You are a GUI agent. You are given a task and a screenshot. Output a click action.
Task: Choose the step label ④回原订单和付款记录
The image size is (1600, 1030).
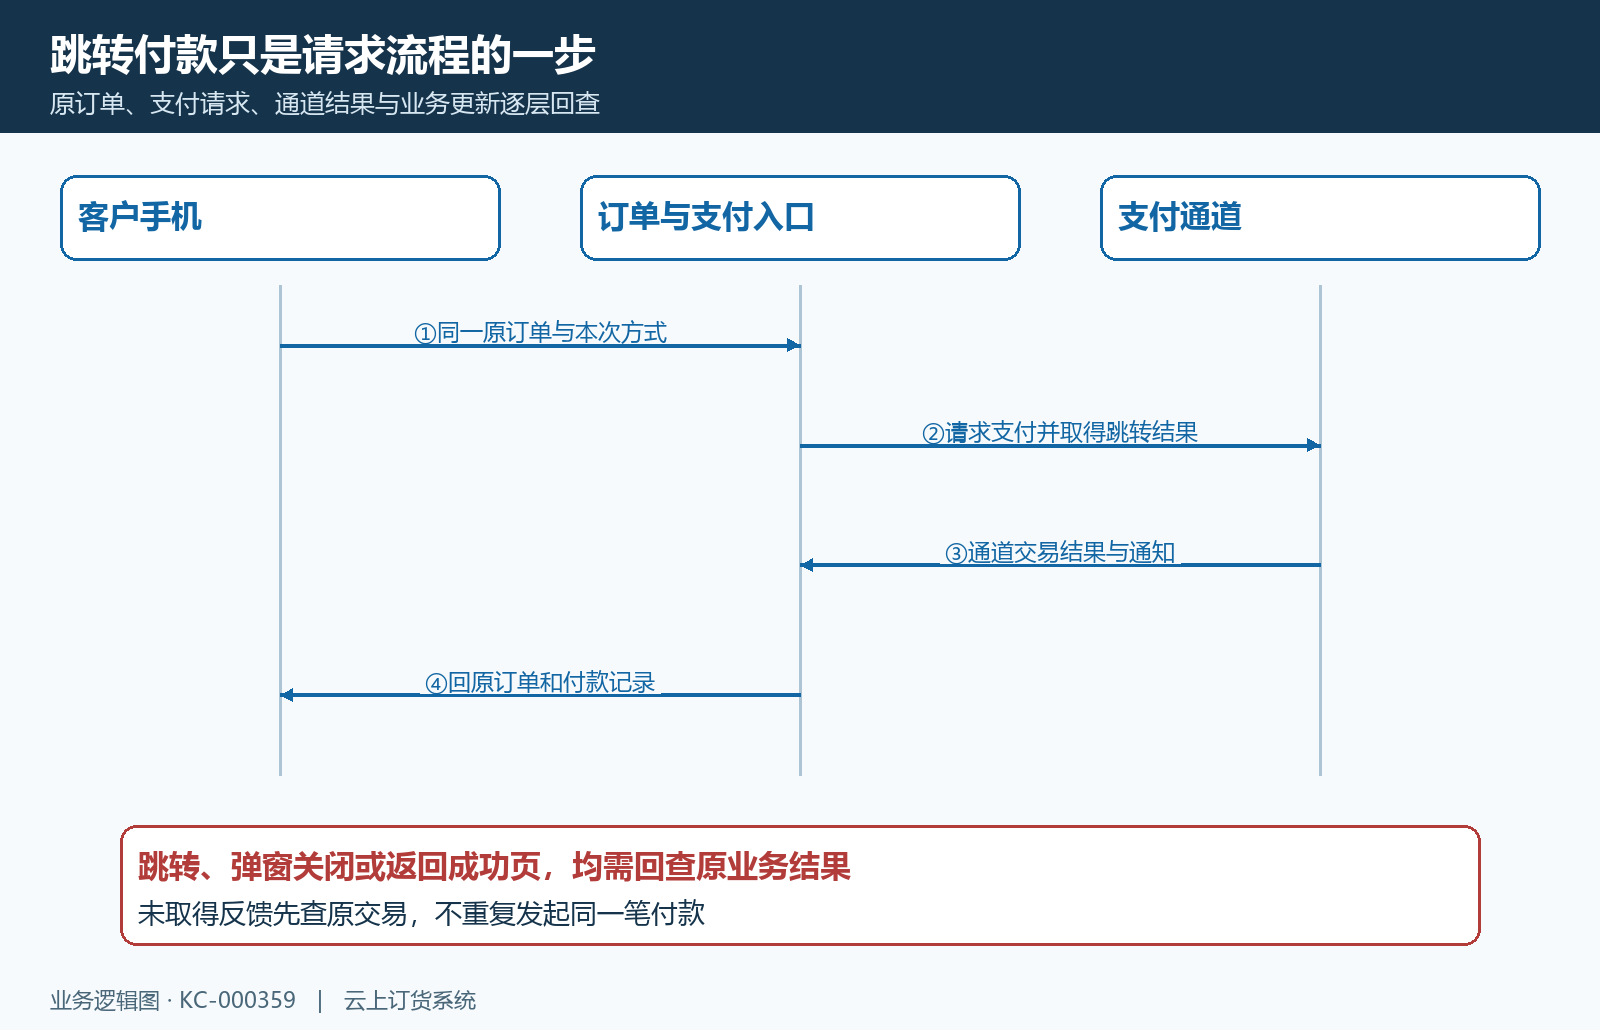(x=541, y=683)
